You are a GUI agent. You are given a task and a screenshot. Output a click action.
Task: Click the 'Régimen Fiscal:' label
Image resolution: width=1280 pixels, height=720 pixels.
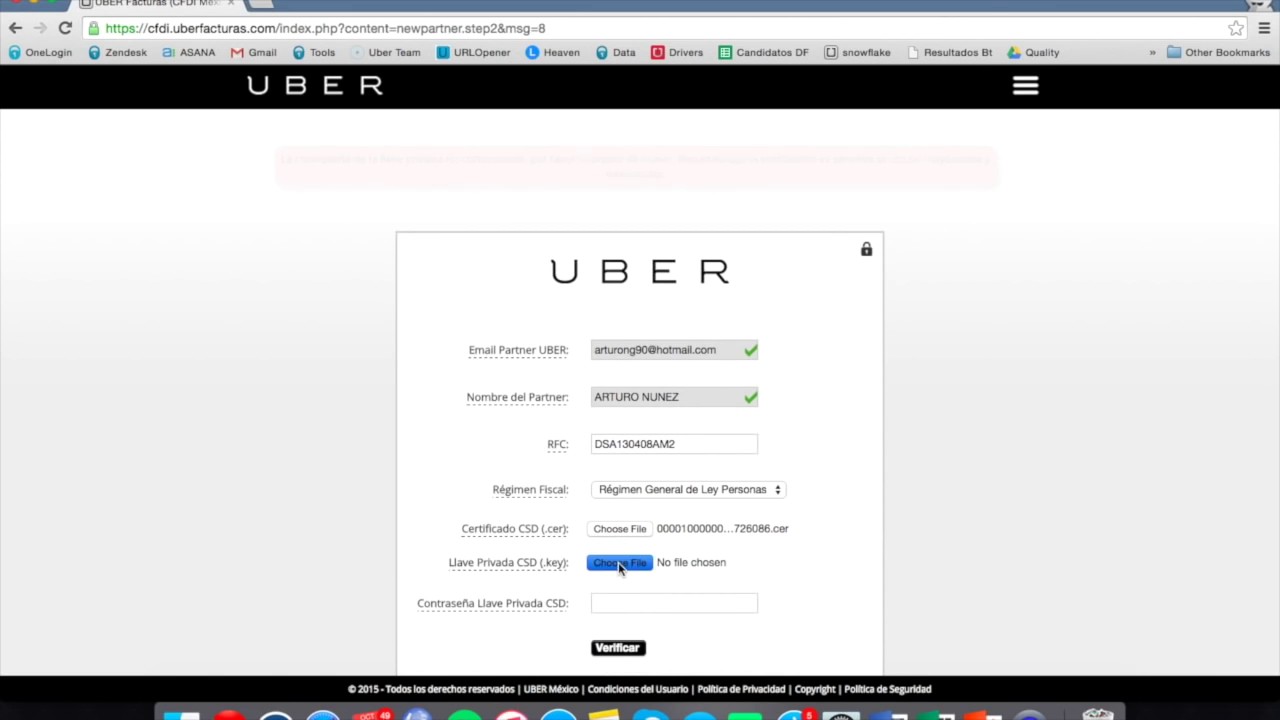tap(530, 490)
